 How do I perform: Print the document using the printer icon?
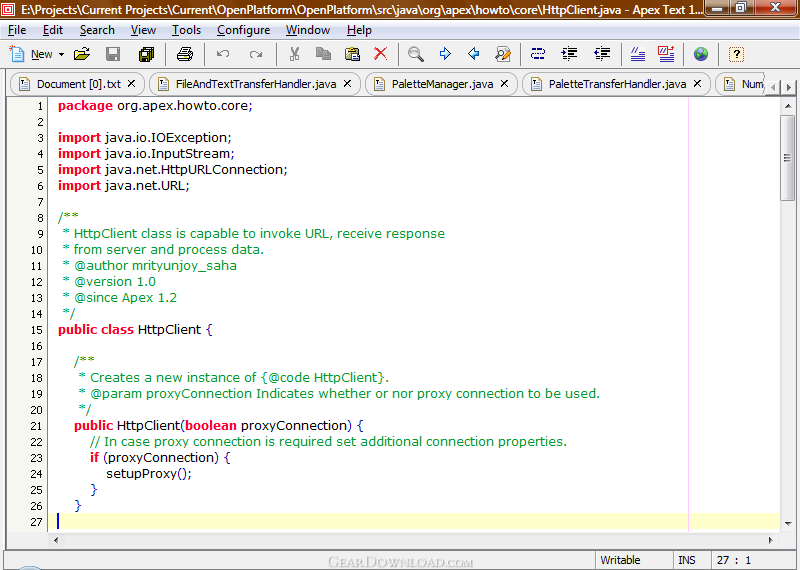click(185, 54)
